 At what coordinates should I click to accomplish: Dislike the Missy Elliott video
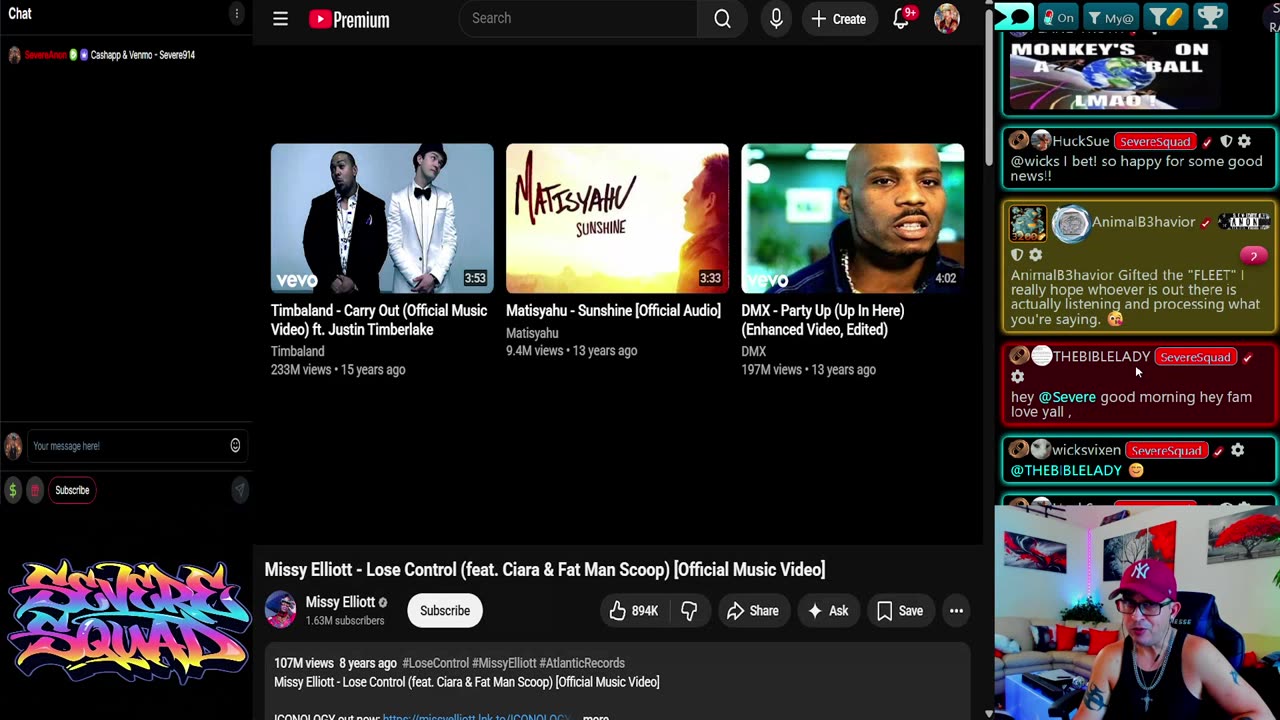[x=689, y=611]
